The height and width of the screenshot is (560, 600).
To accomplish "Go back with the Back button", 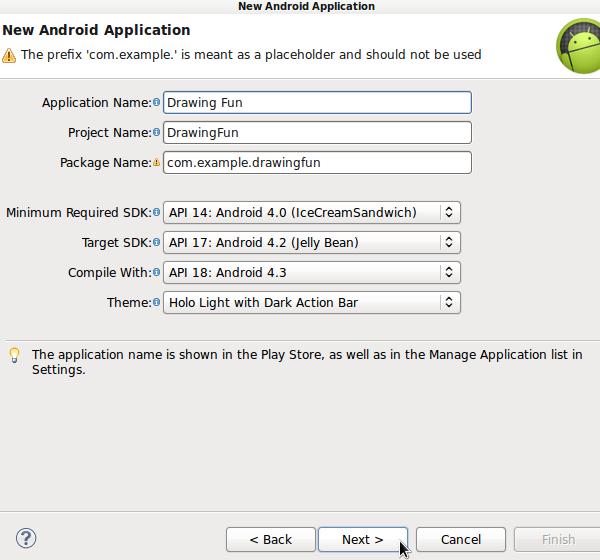I will coord(271,539).
